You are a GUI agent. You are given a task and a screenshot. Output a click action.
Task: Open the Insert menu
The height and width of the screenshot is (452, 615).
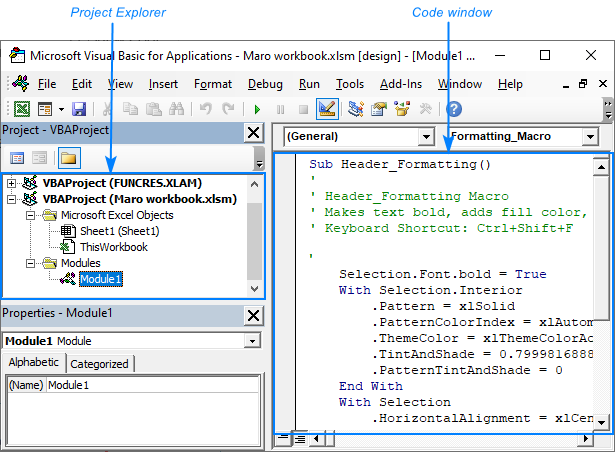click(163, 84)
